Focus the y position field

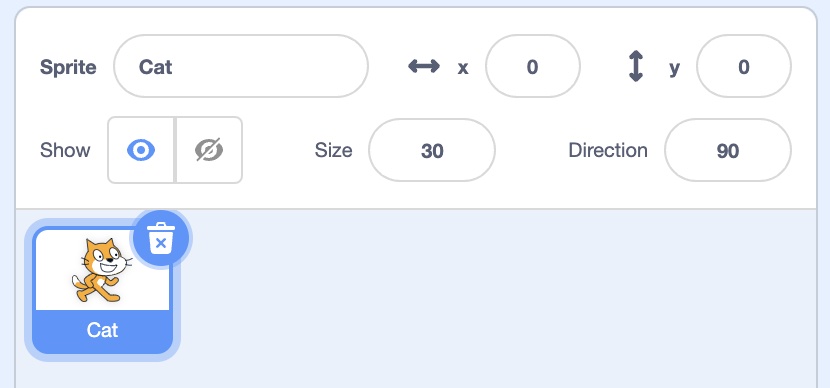744,66
